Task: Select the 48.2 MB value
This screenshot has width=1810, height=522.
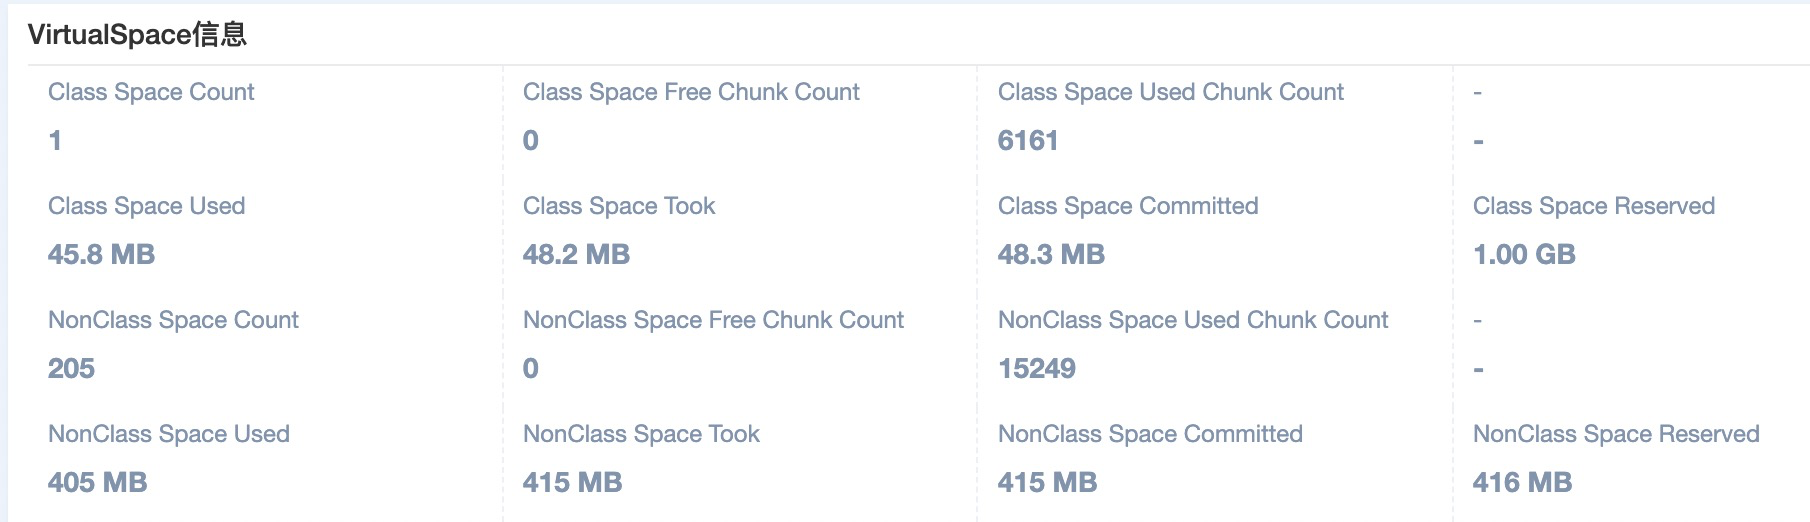Action: [576, 255]
